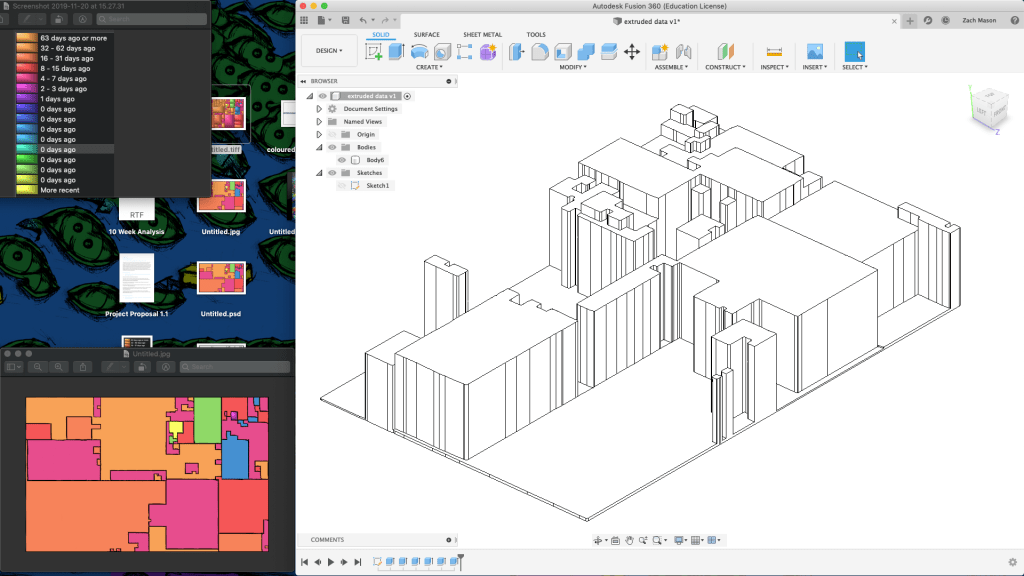Image resolution: width=1024 pixels, height=576 pixels.
Task: Select the Pan hand tool in navigation bar
Action: [x=629, y=540]
